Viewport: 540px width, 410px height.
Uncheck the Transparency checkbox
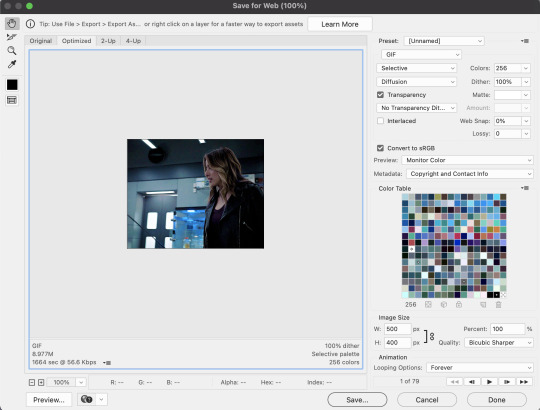click(380, 95)
